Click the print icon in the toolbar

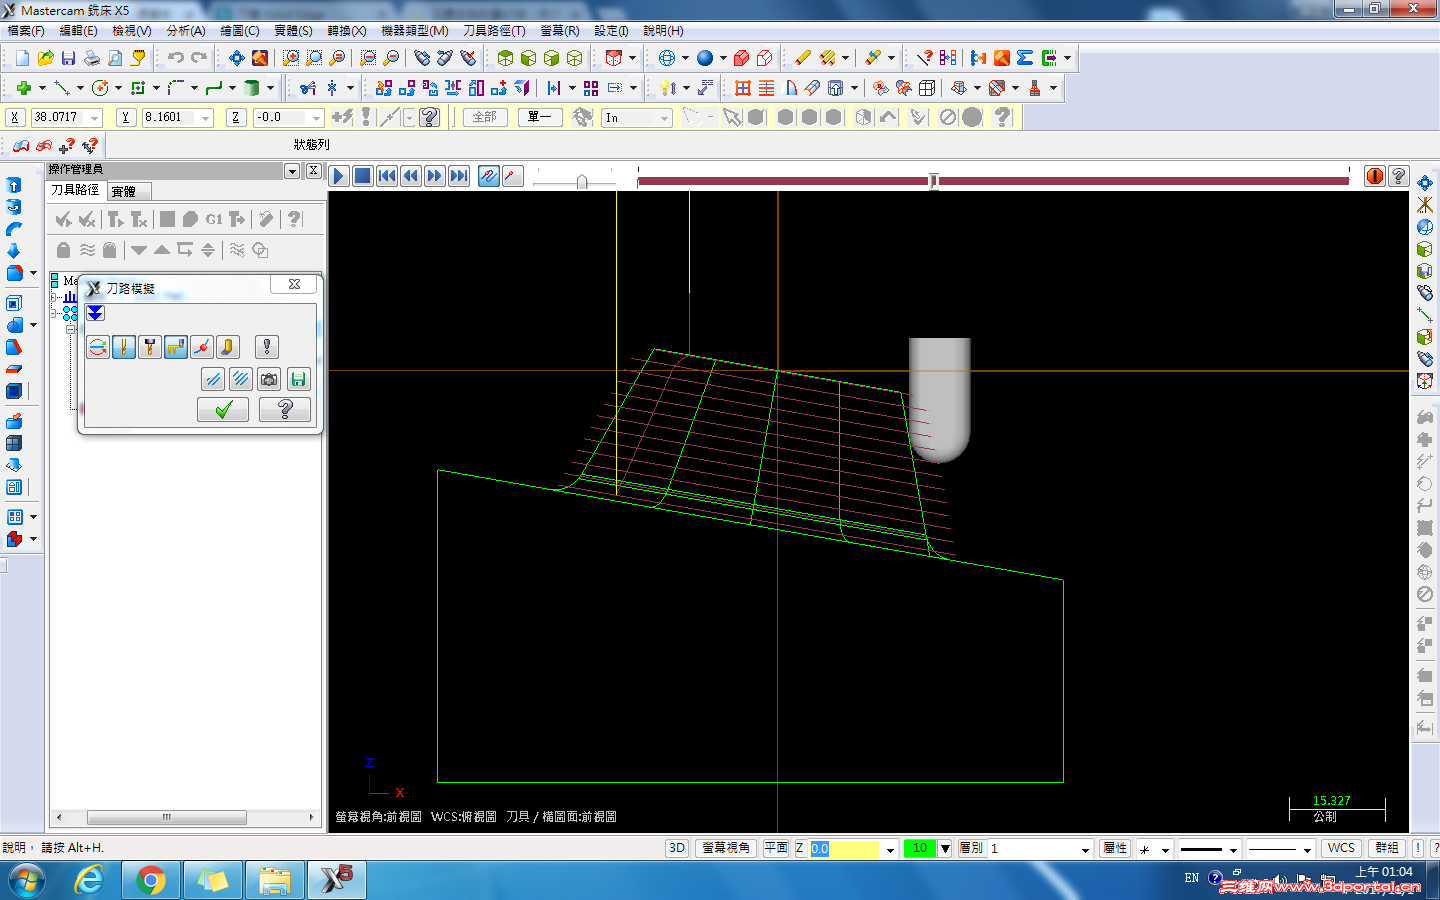pos(91,58)
